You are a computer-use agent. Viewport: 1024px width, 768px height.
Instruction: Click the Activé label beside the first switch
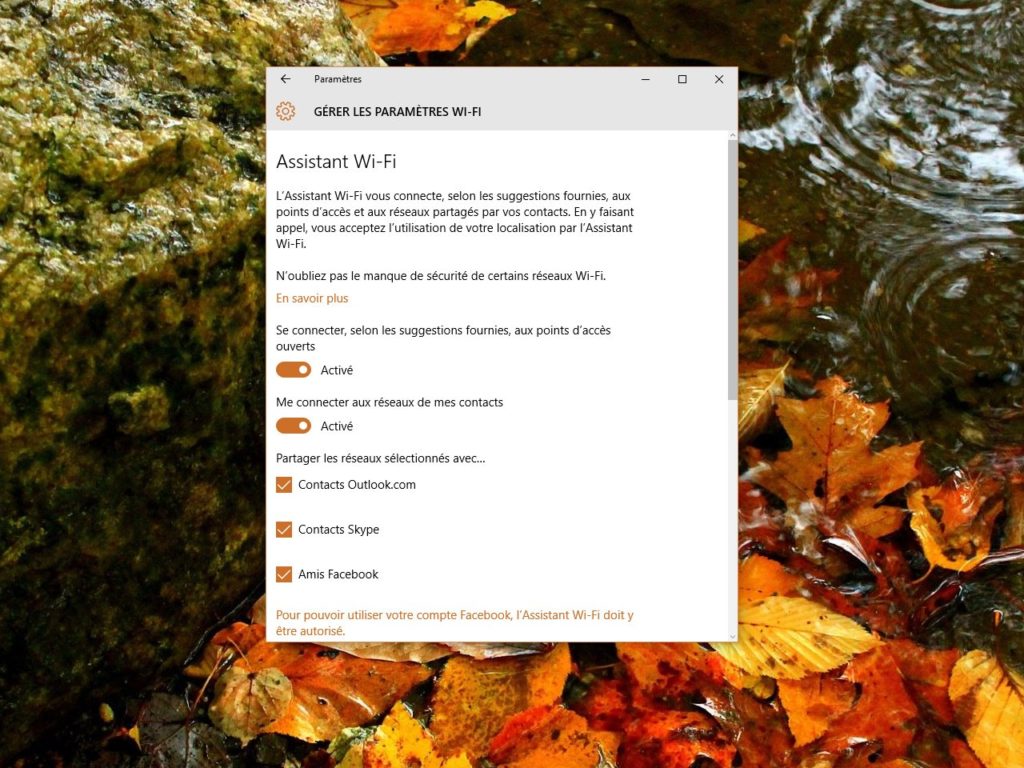point(336,369)
